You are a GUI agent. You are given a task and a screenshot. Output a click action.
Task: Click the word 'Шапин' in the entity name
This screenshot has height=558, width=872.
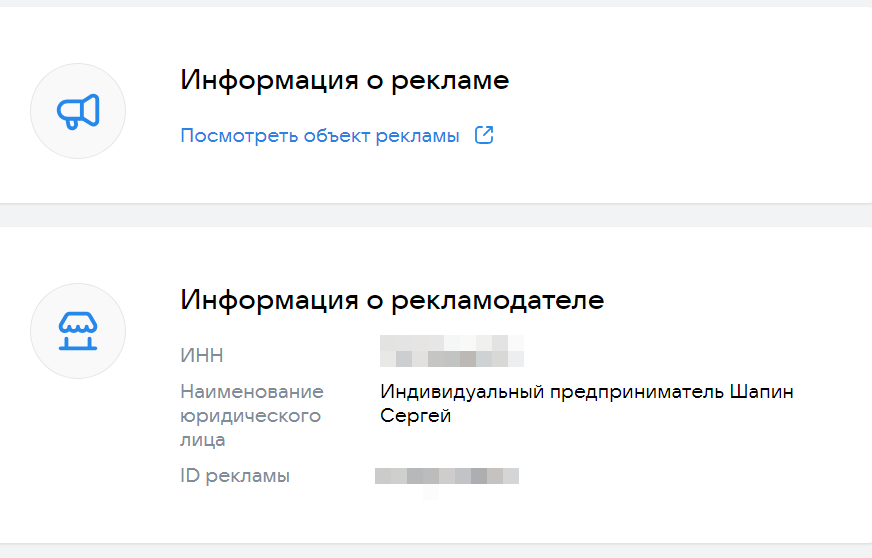761,391
